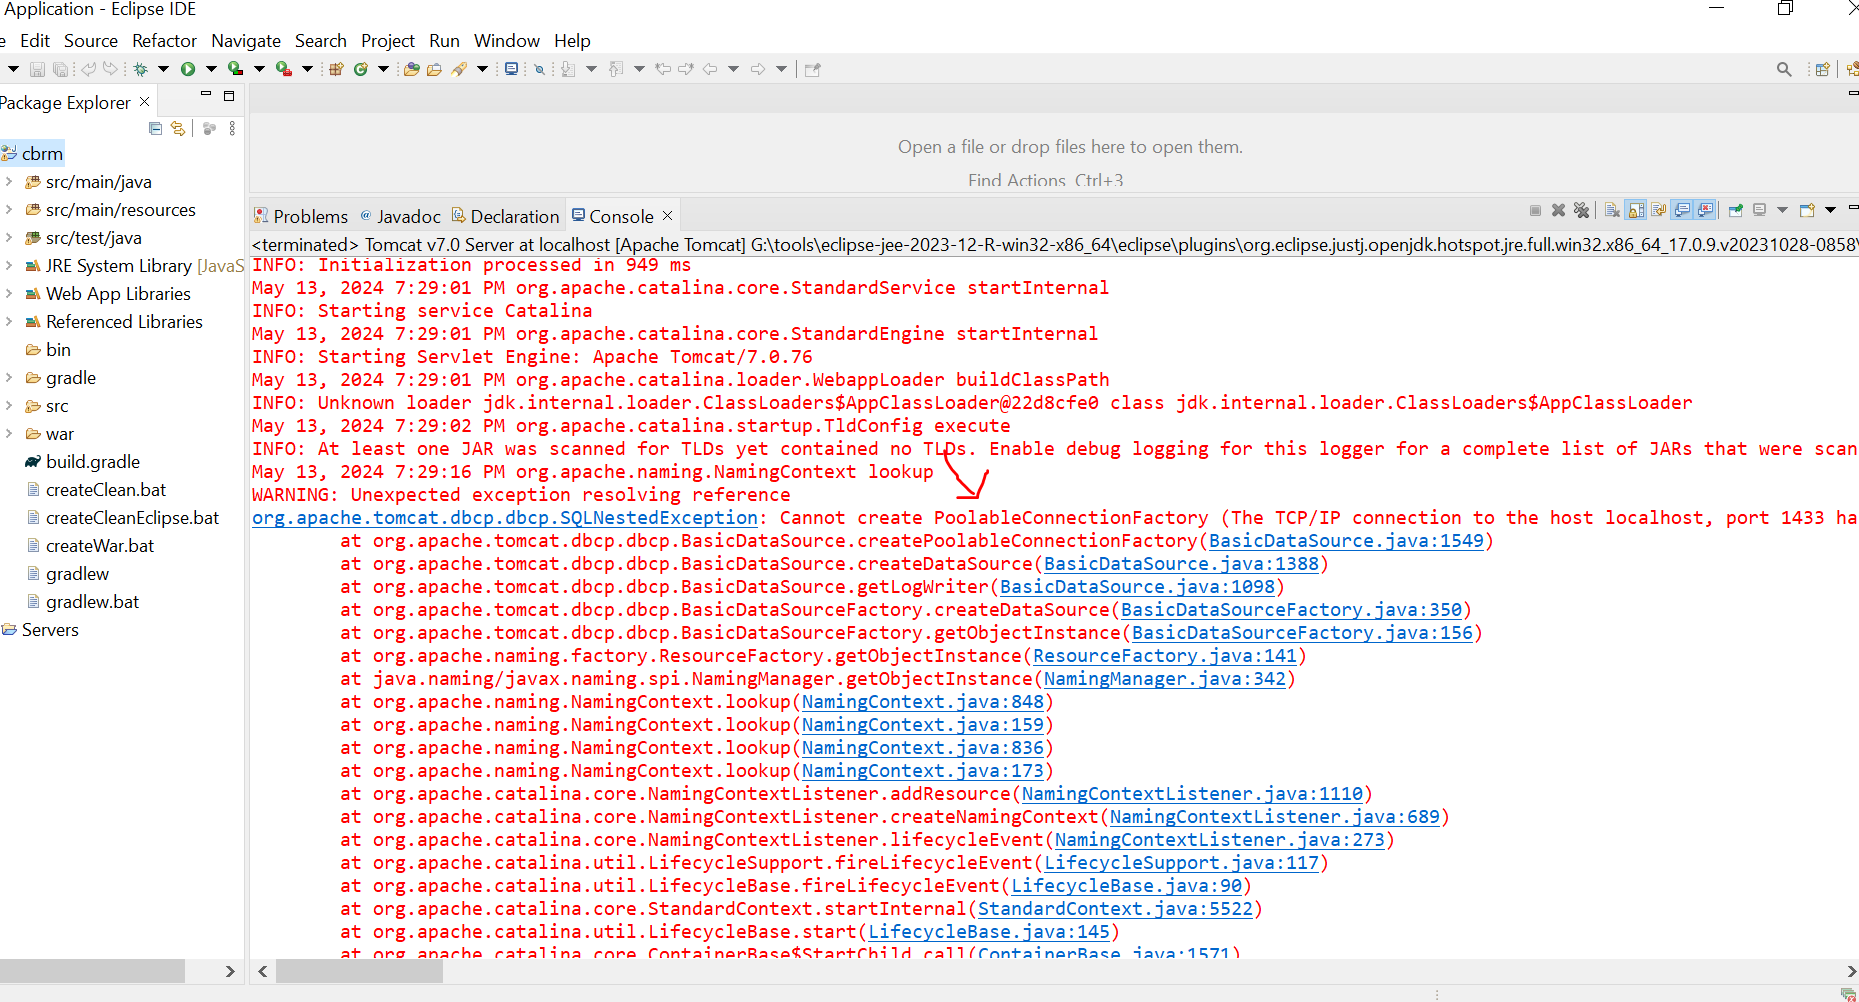Switch to the Problems tab
Viewport: 1859px width, 1002px height.
coord(301,216)
